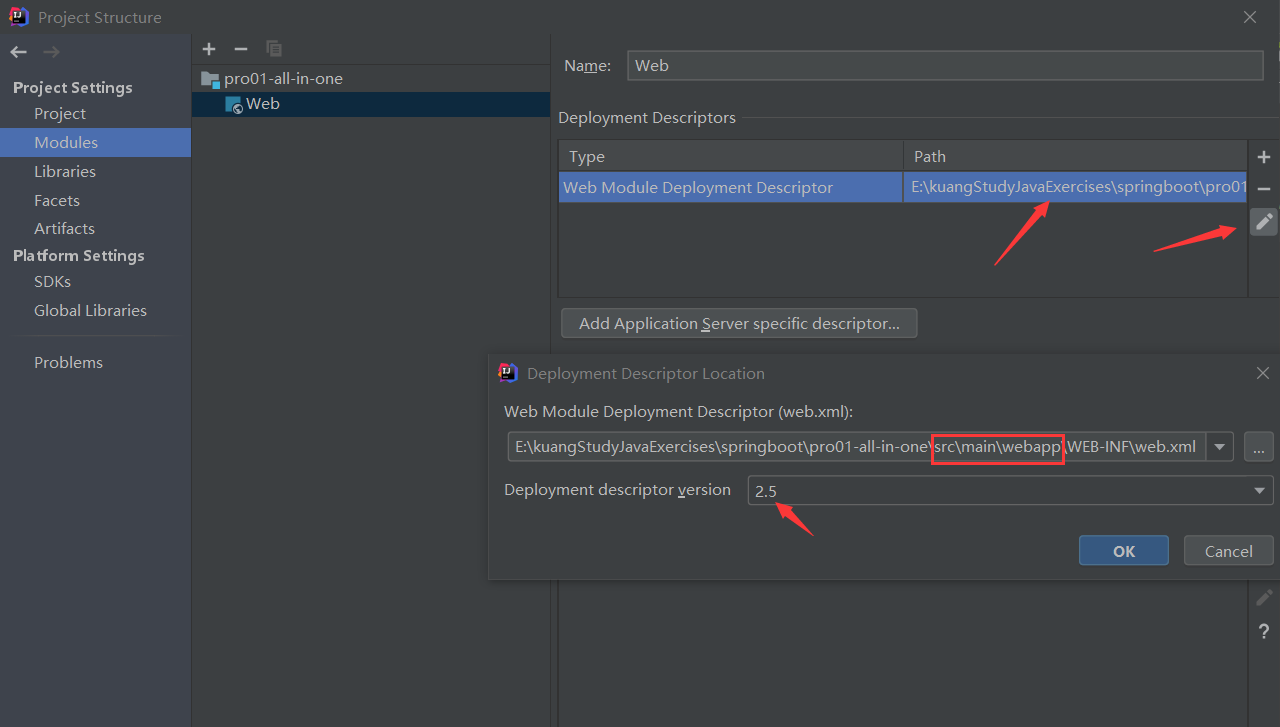The height and width of the screenshot is (727, 1280).
Task: Browse for web.xml with ellipsis button
Action: (1259, 447)
